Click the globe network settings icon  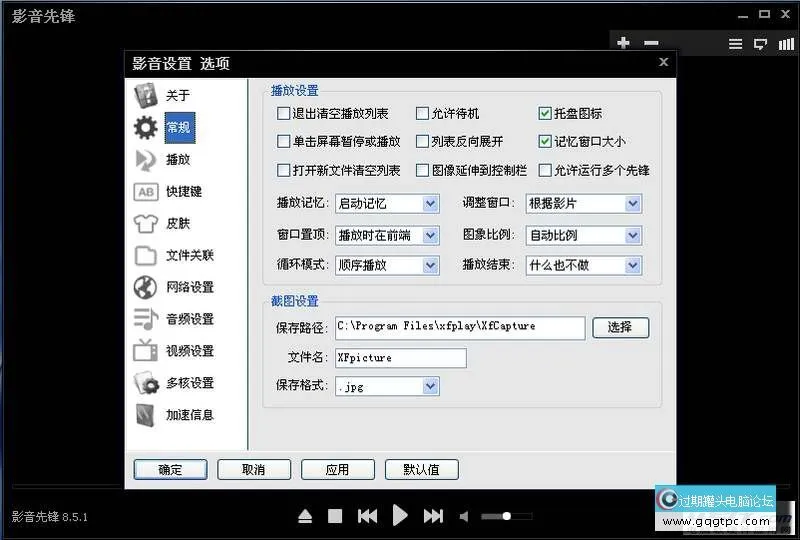tap(146, 287)
